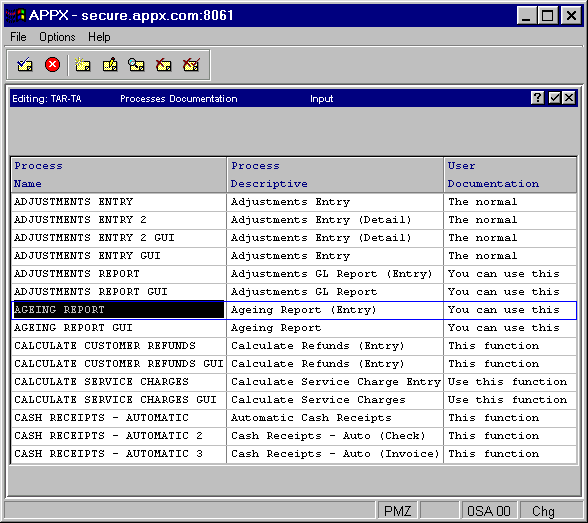Click the delete-with-checkmark record toolbar icon

coord(191,65)
